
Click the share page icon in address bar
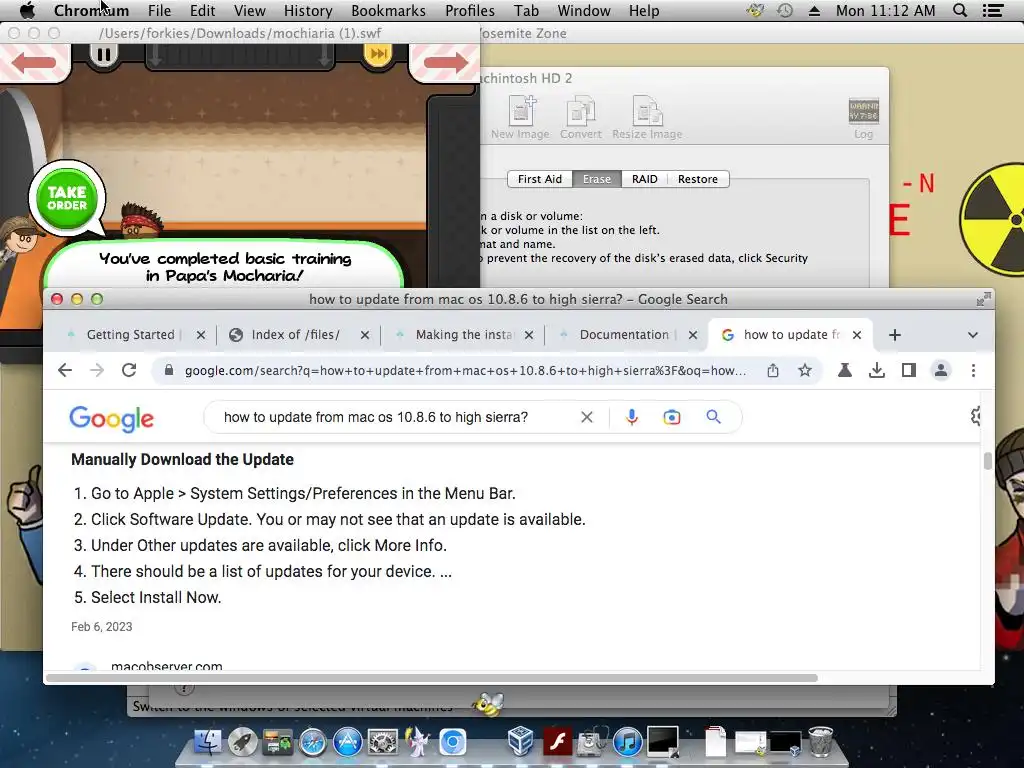click(773, 370)
